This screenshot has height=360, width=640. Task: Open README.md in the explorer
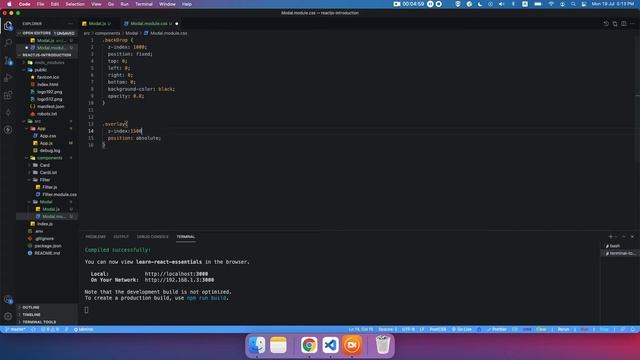(47, 253)
